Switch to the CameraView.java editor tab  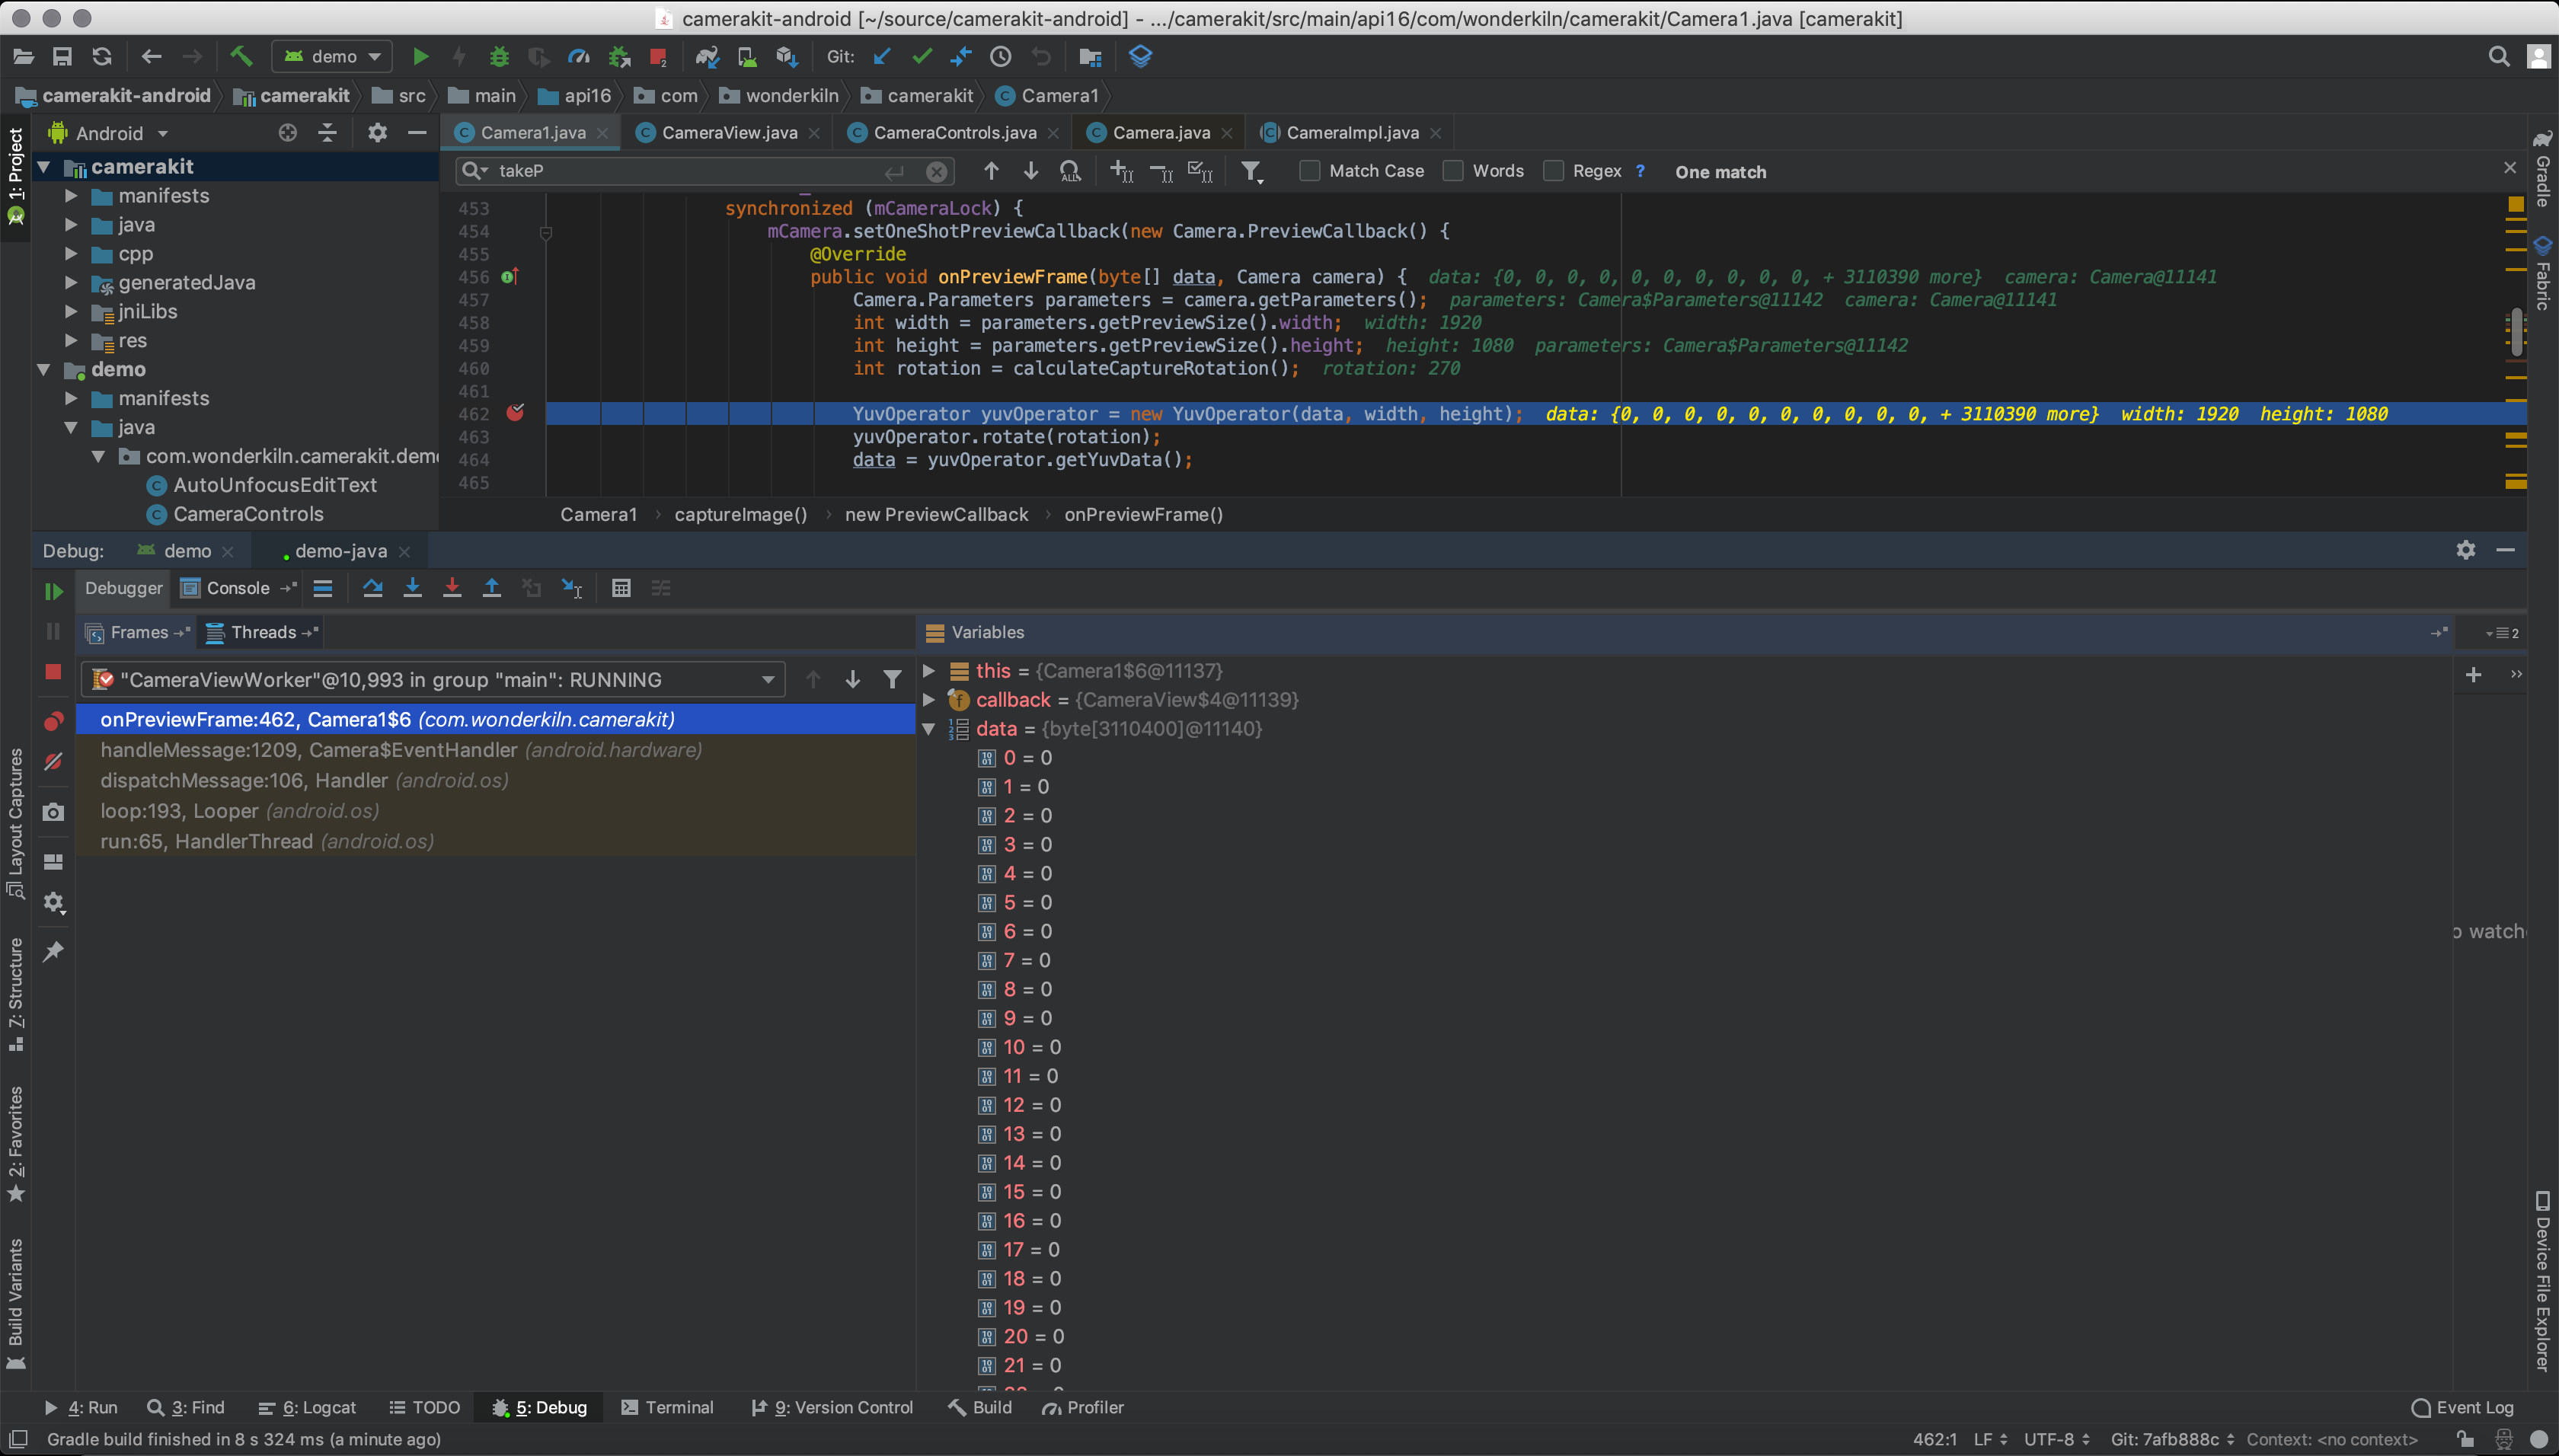point(728,132)
